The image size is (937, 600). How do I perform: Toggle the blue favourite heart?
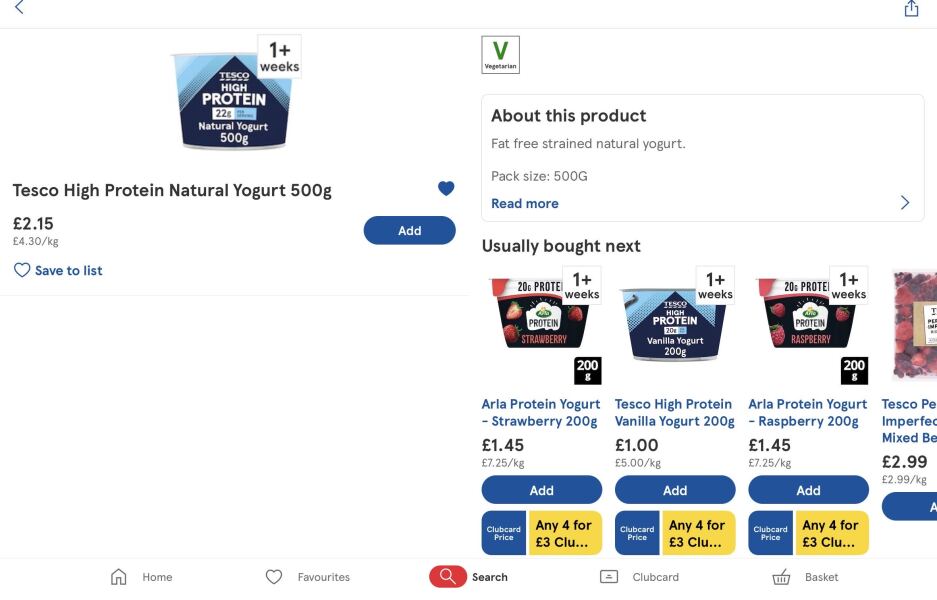(446, 189)
